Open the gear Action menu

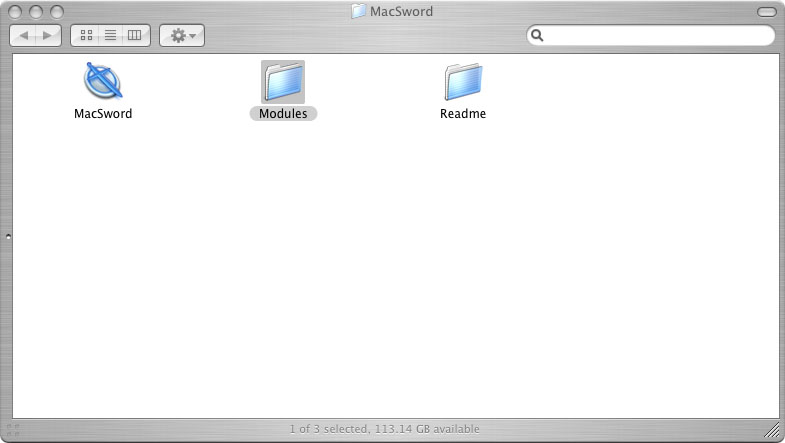click(x=182, y=36)
